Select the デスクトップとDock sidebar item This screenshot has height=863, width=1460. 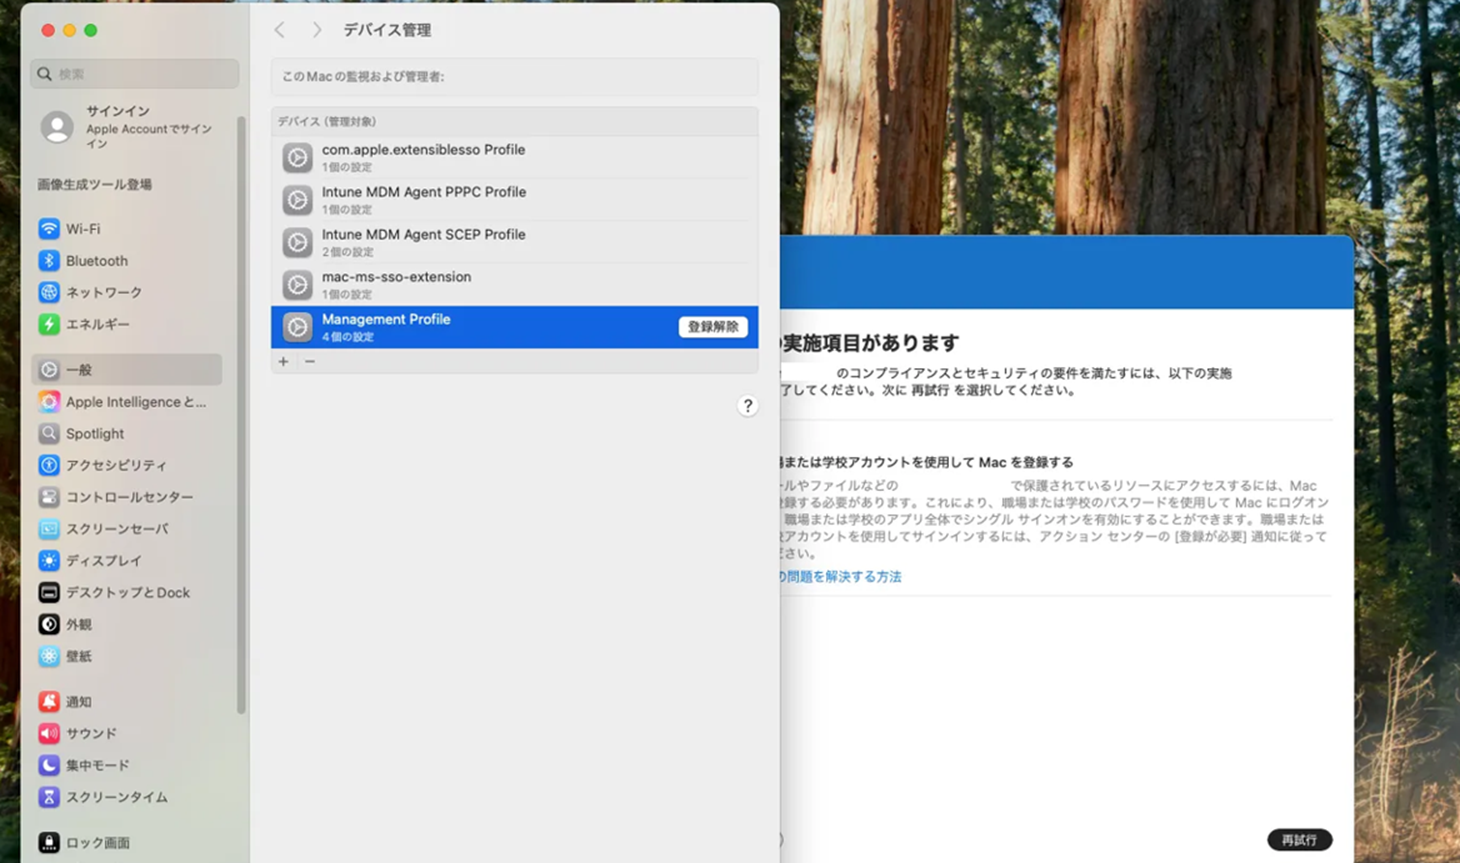pos(126,593)
